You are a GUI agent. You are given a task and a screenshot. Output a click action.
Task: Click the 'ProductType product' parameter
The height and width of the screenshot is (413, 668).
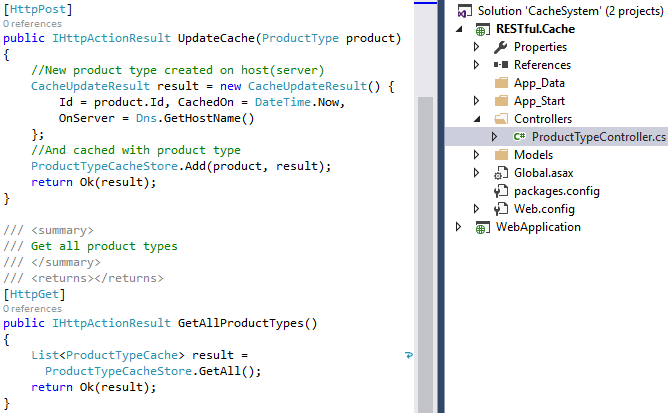(x=328, y=38)
